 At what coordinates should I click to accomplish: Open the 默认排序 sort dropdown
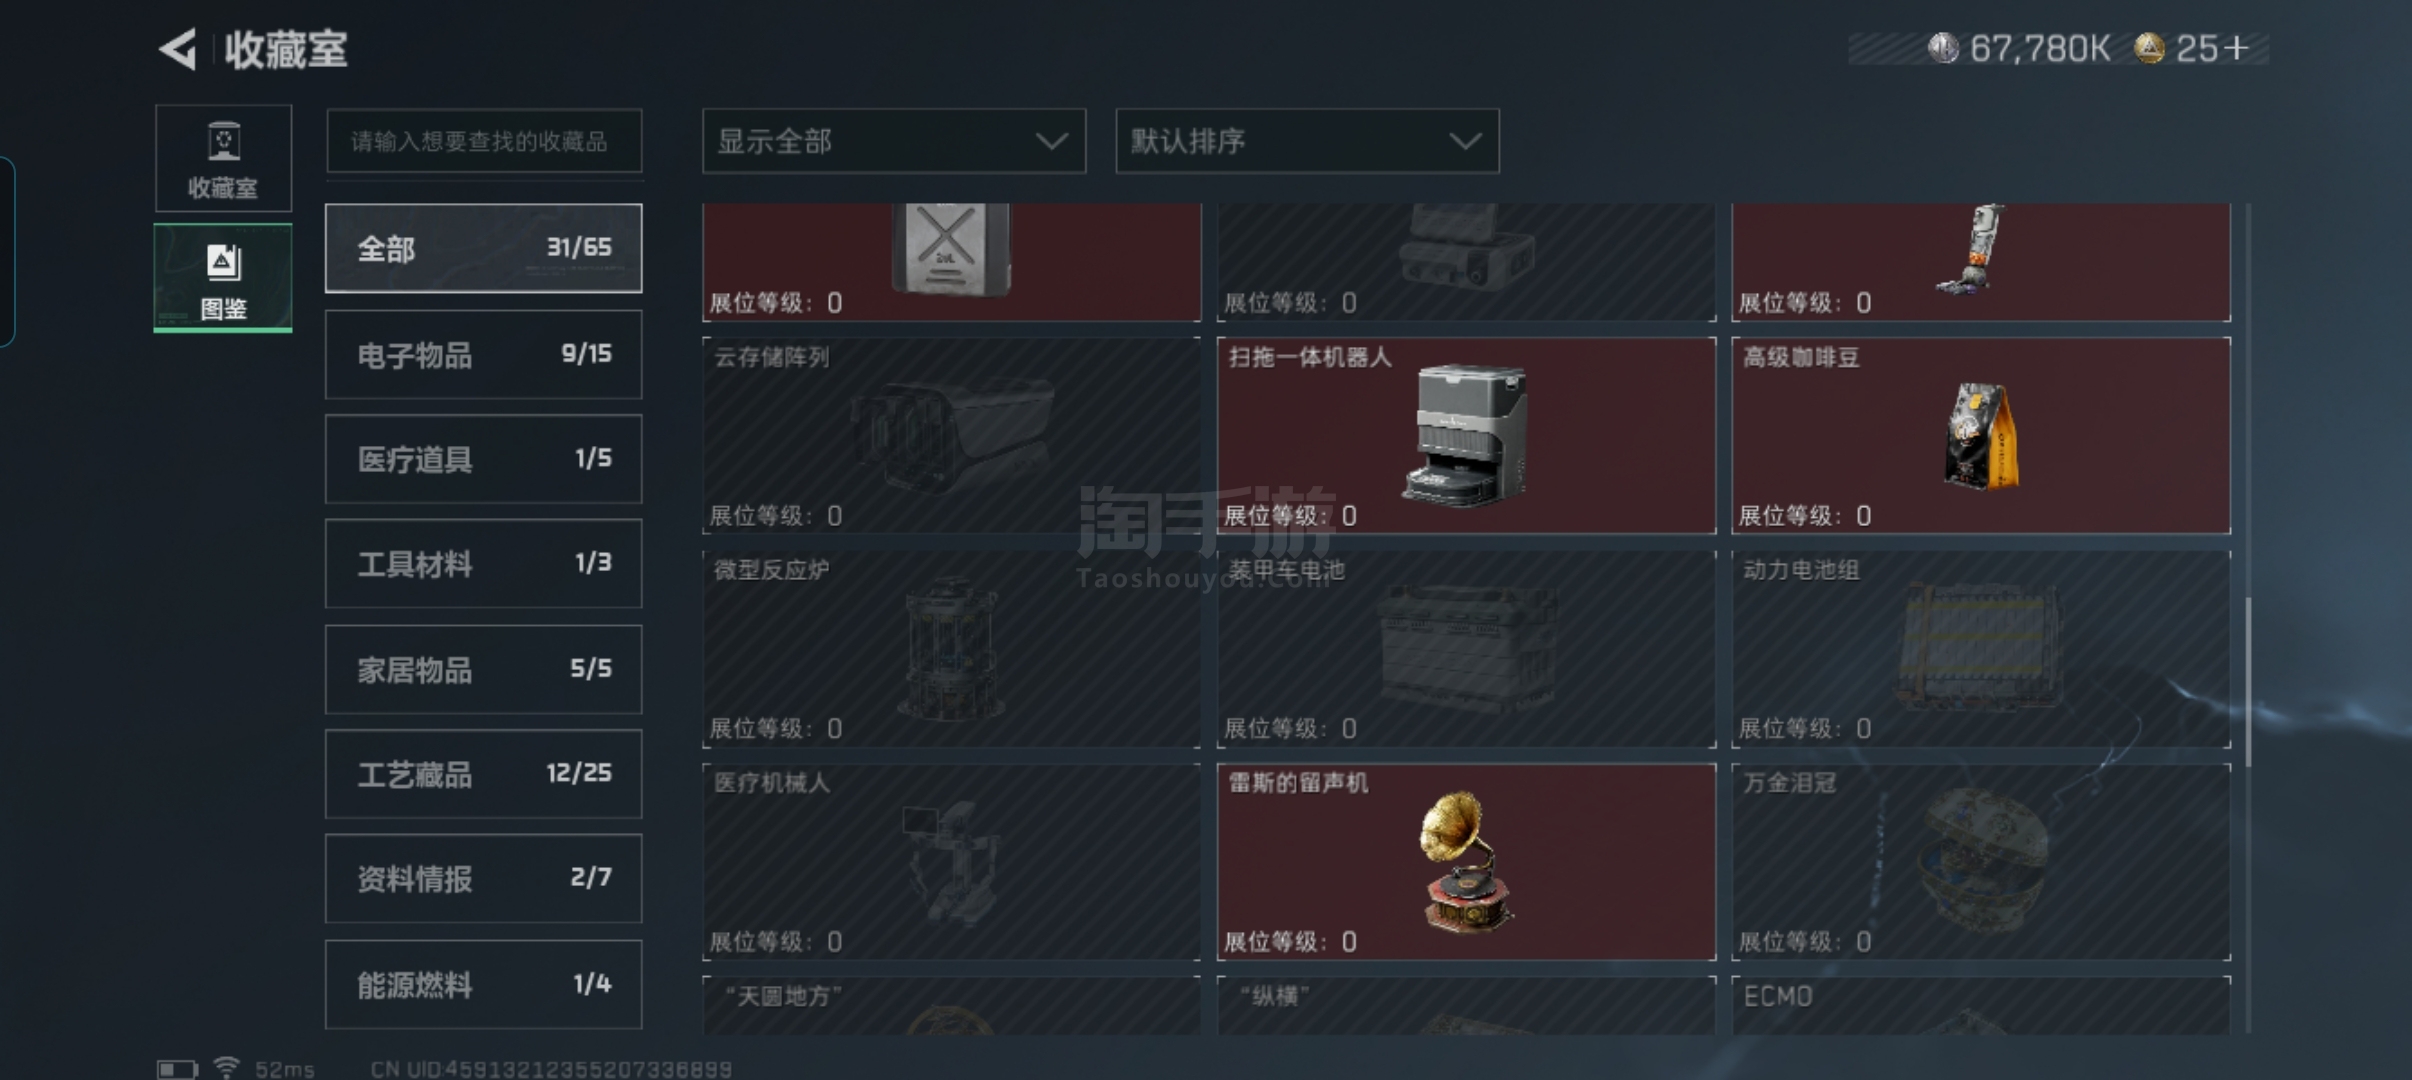pyautogui.click(x=1307, y=141)
